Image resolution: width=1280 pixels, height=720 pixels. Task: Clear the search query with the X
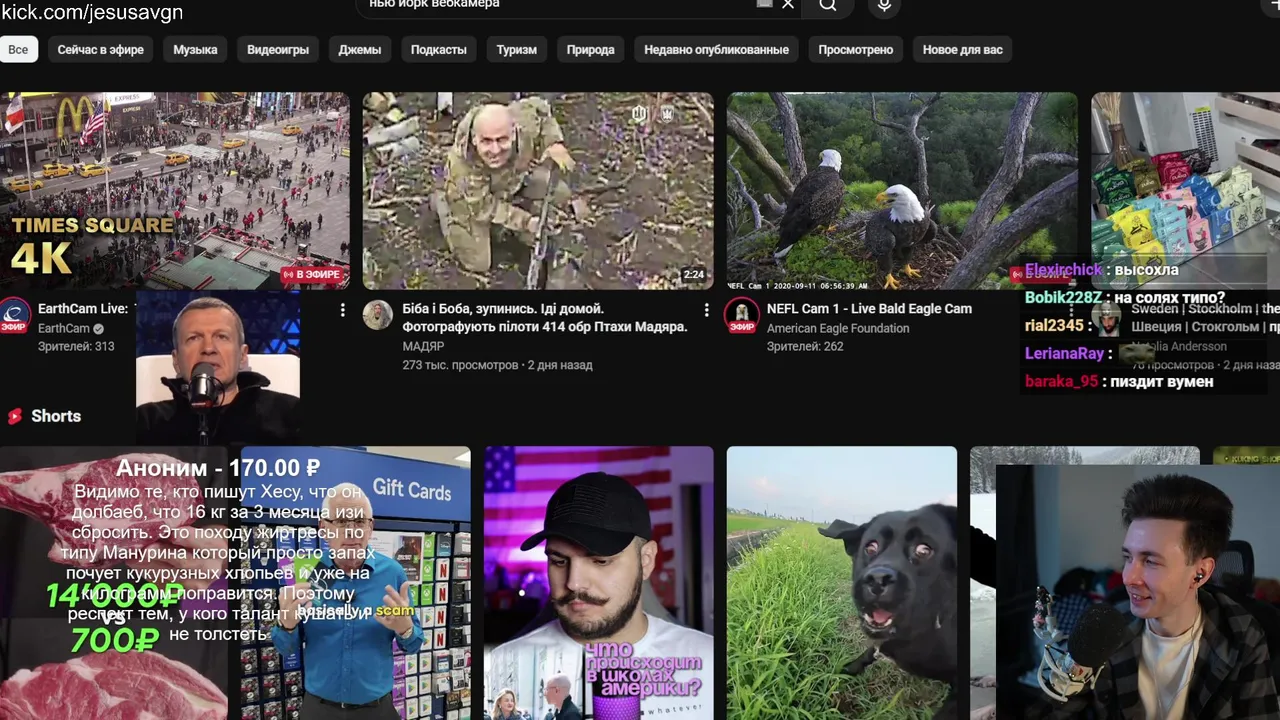click(x=788, y=5)
